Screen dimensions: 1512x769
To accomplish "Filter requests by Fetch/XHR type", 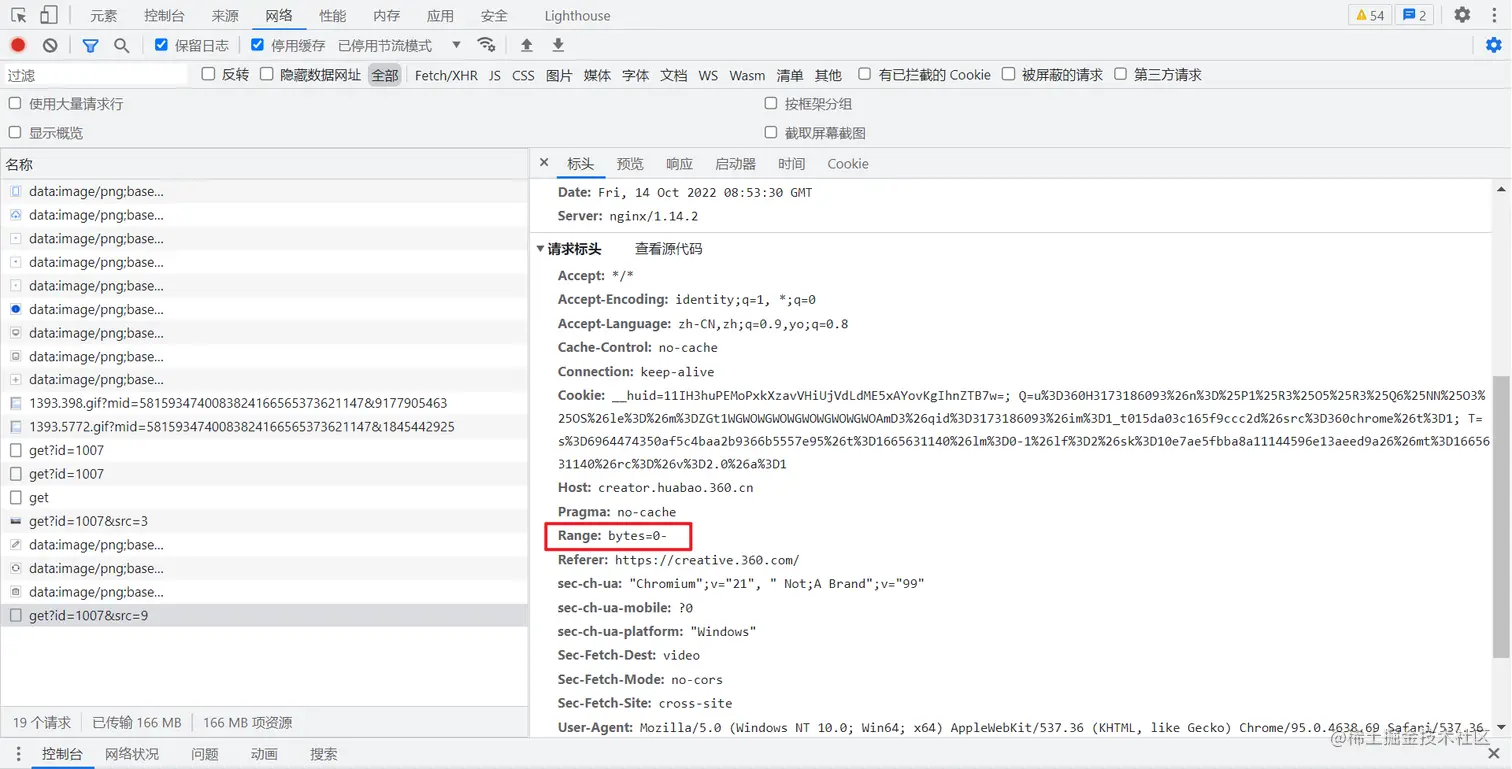I will [x=446, y=75].
